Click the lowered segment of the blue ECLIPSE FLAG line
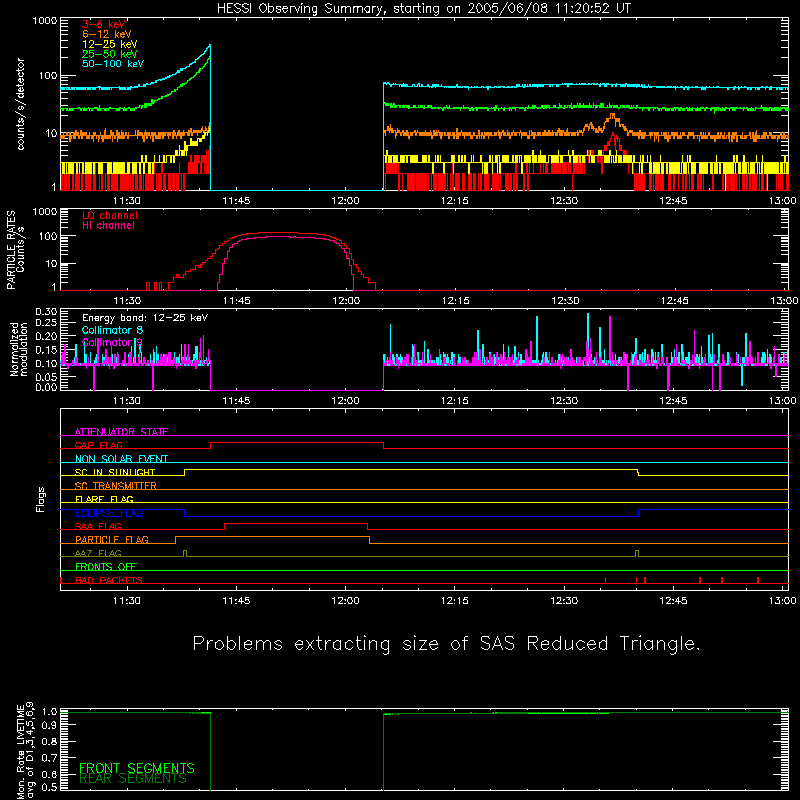 click(x=411, y=516)
